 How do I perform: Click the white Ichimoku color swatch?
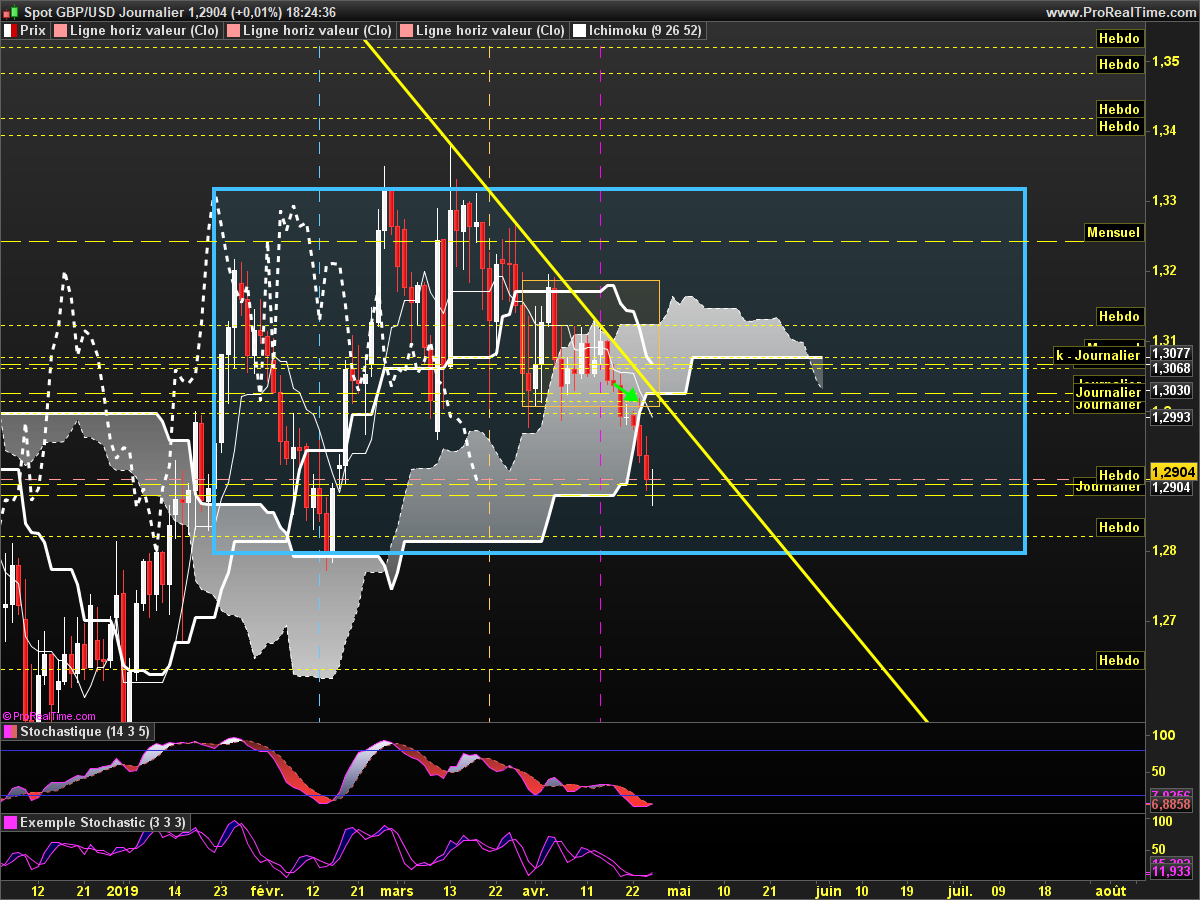point(578,31)
